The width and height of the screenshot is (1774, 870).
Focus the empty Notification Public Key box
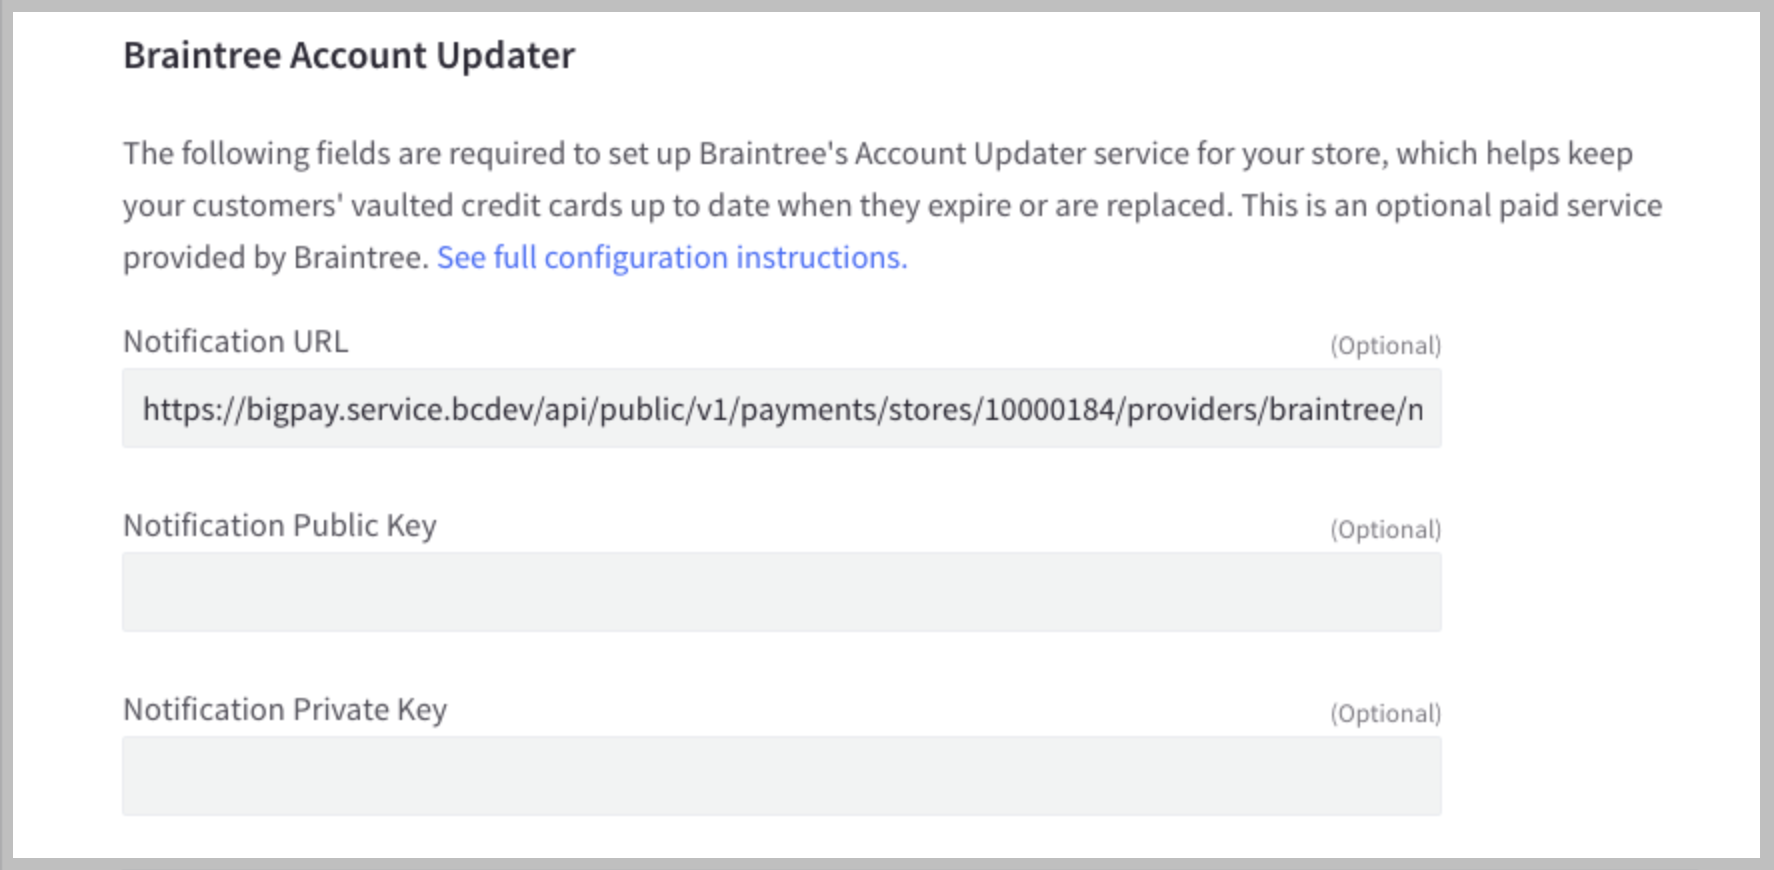[x=780, y=592]
